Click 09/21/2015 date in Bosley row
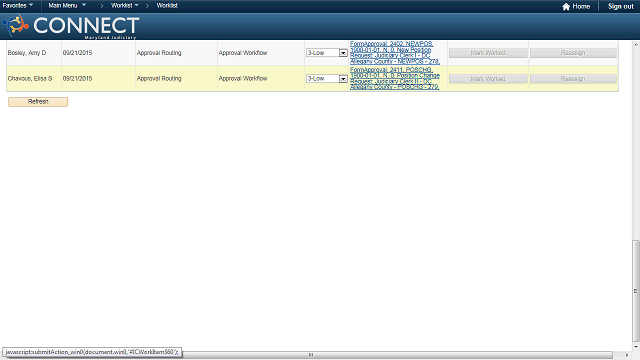The image size is (640, 360). point(77,53)
